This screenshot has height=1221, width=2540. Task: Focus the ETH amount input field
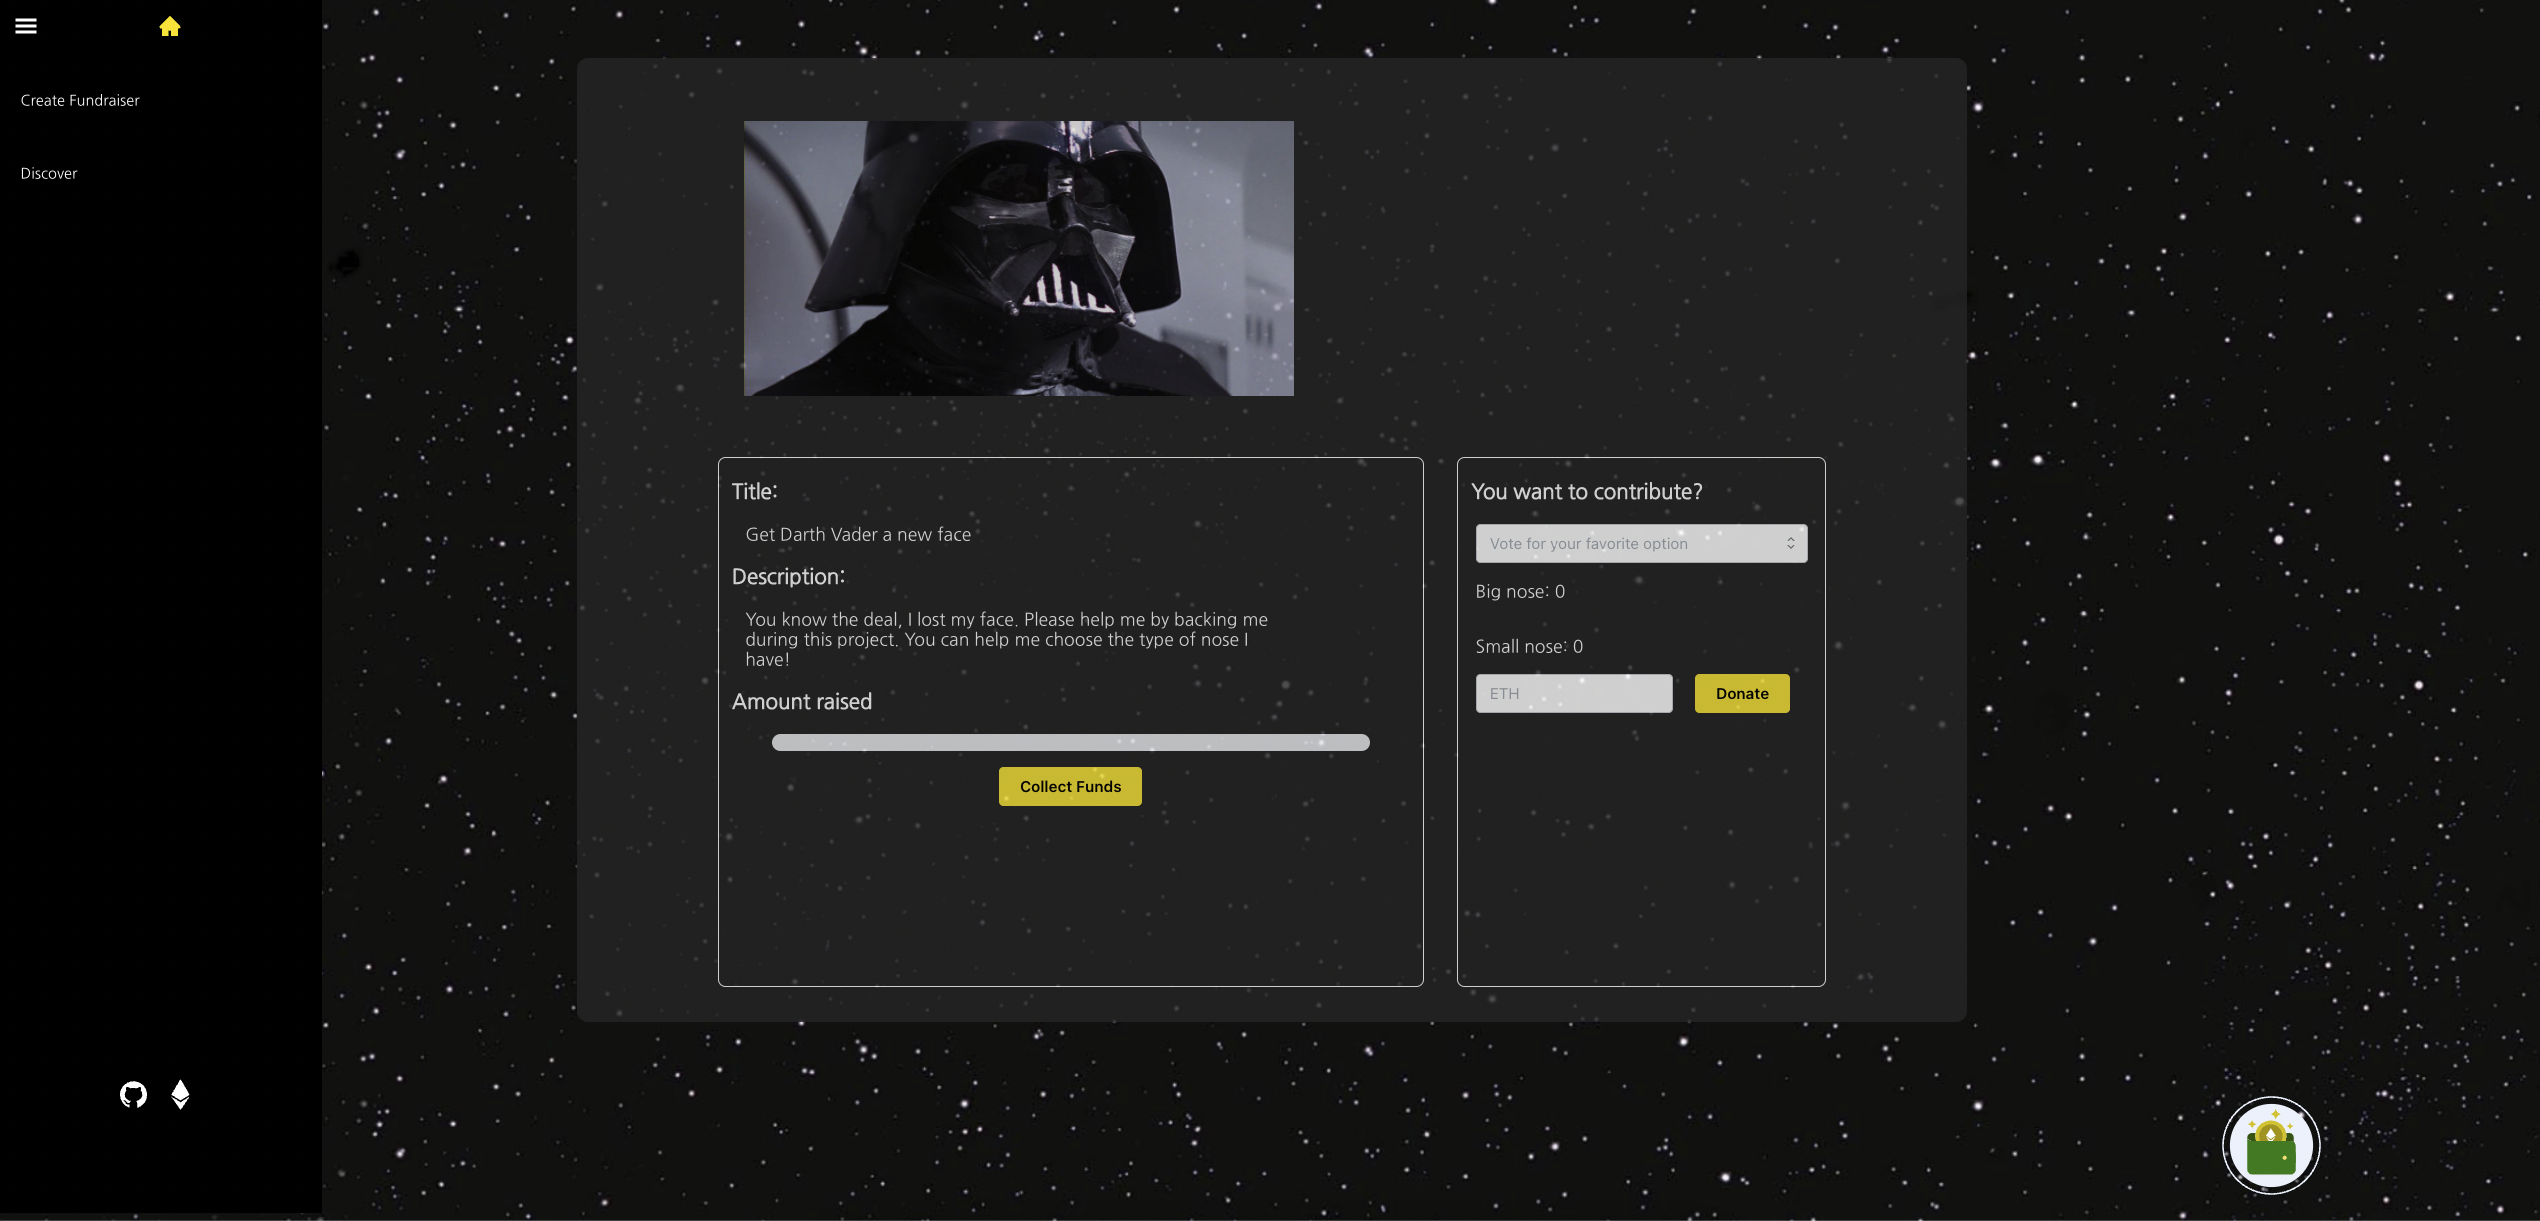pyautogui.click(x=1573, y=694)
